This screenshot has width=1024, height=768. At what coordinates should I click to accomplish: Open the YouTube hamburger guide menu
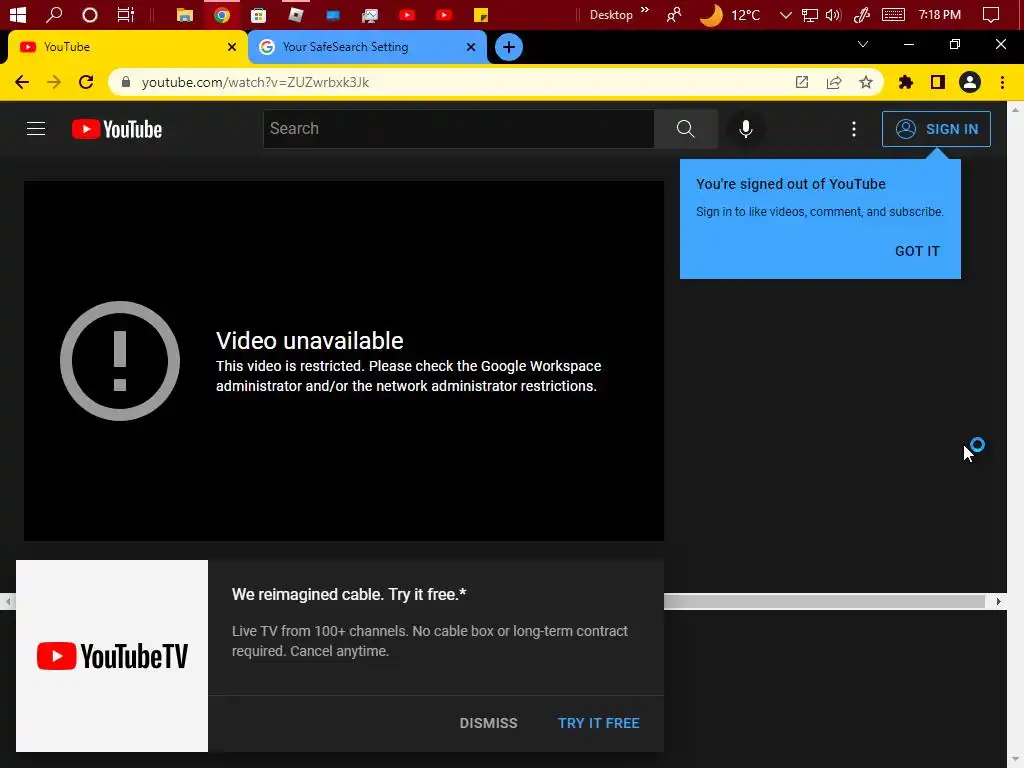pos(36,129)
